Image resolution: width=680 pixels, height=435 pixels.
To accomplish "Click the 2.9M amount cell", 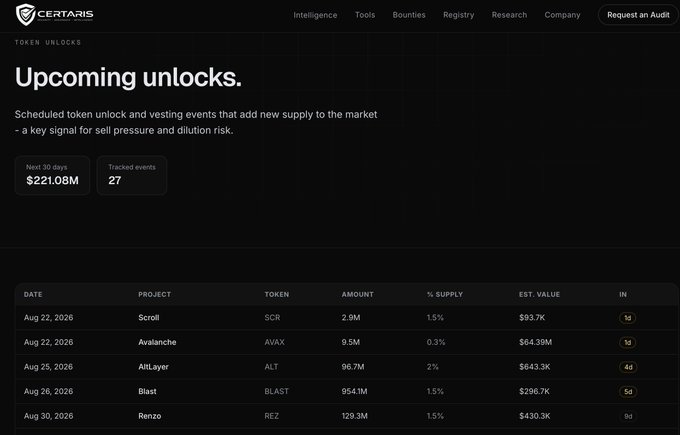I will (x=351, y=317).
